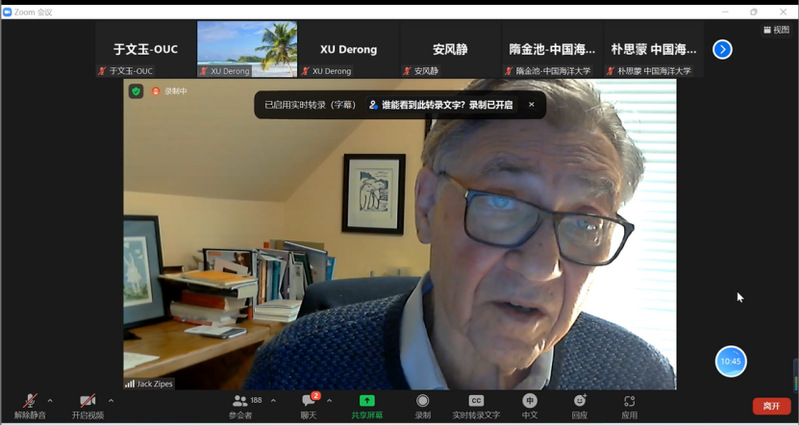Open the 聊天 chat panel
The width and height of the screenshot is (799, 425).
coord(309,405)
